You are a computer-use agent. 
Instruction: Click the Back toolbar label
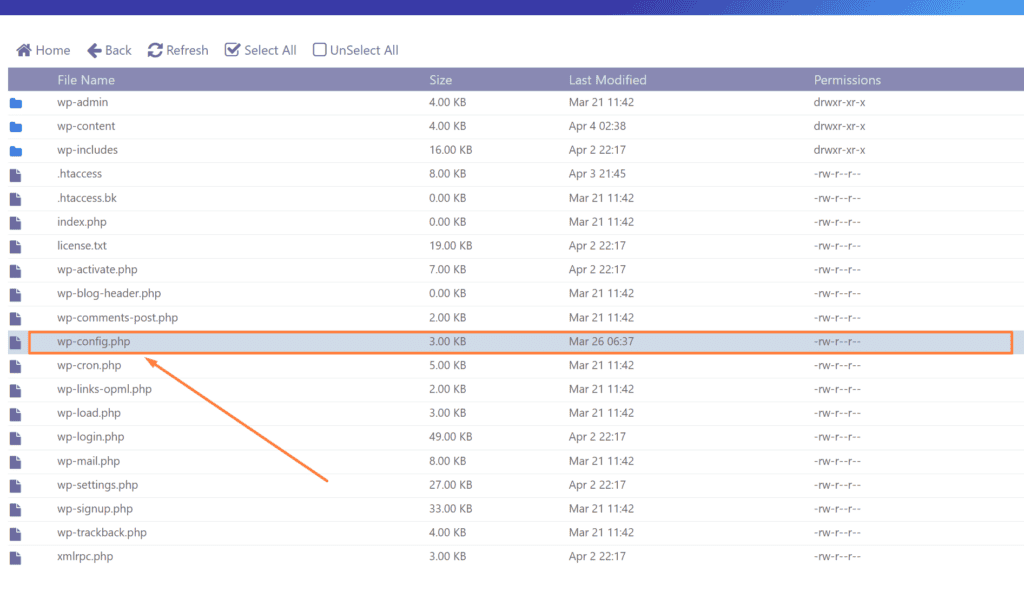coord(118,50)
